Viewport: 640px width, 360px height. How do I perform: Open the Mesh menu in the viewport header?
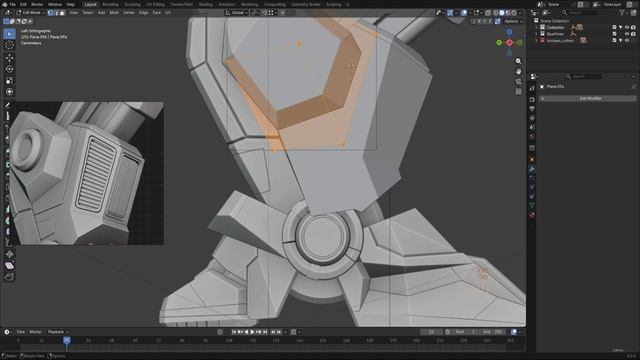(x=114, y=13)
